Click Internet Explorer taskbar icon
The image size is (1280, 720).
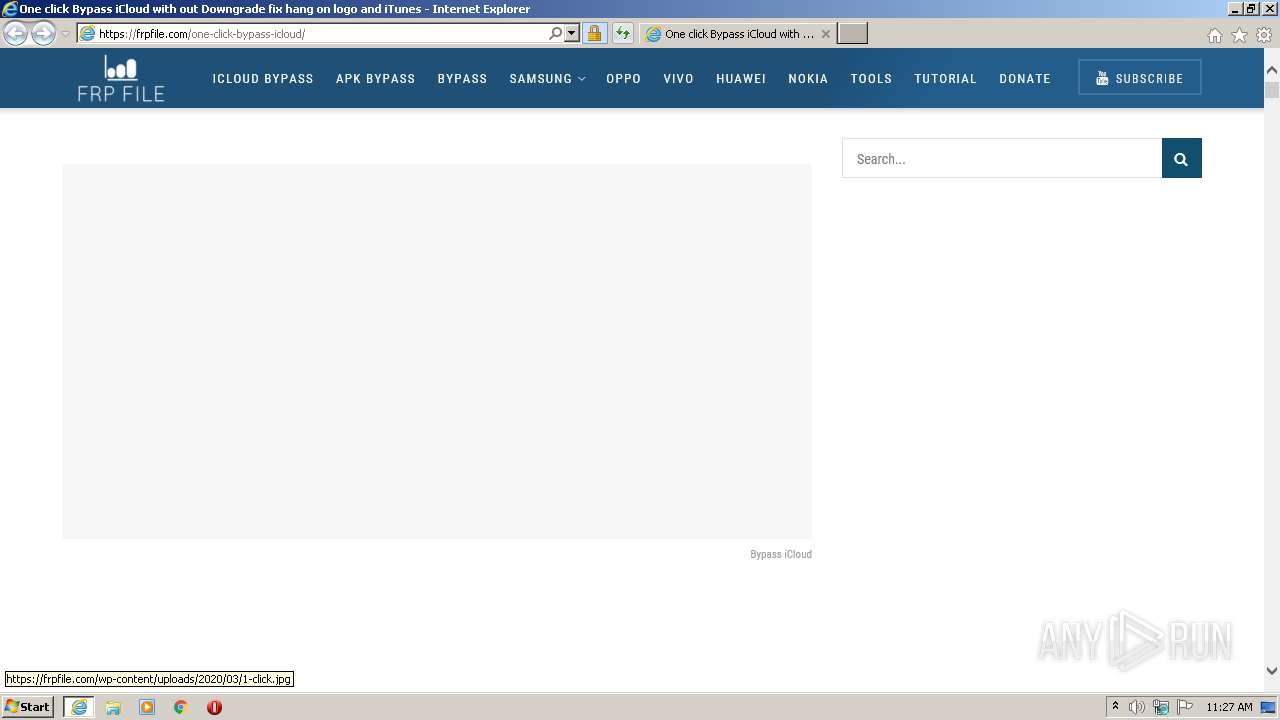click(79, 707)
